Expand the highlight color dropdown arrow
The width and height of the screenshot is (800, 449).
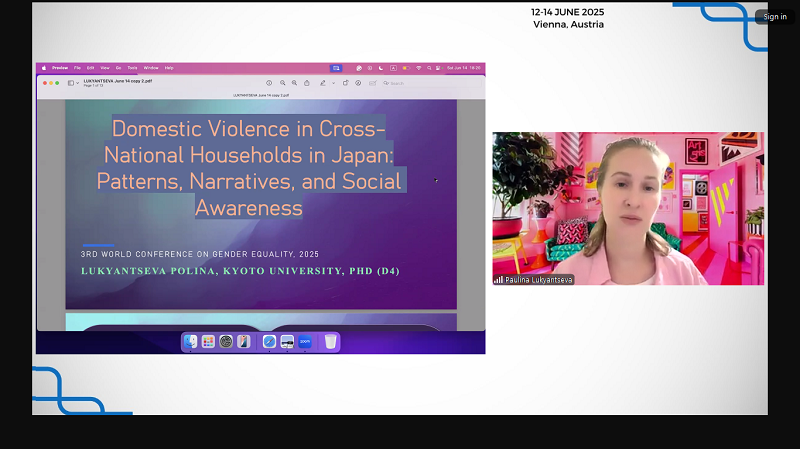[x=332, y=83]
